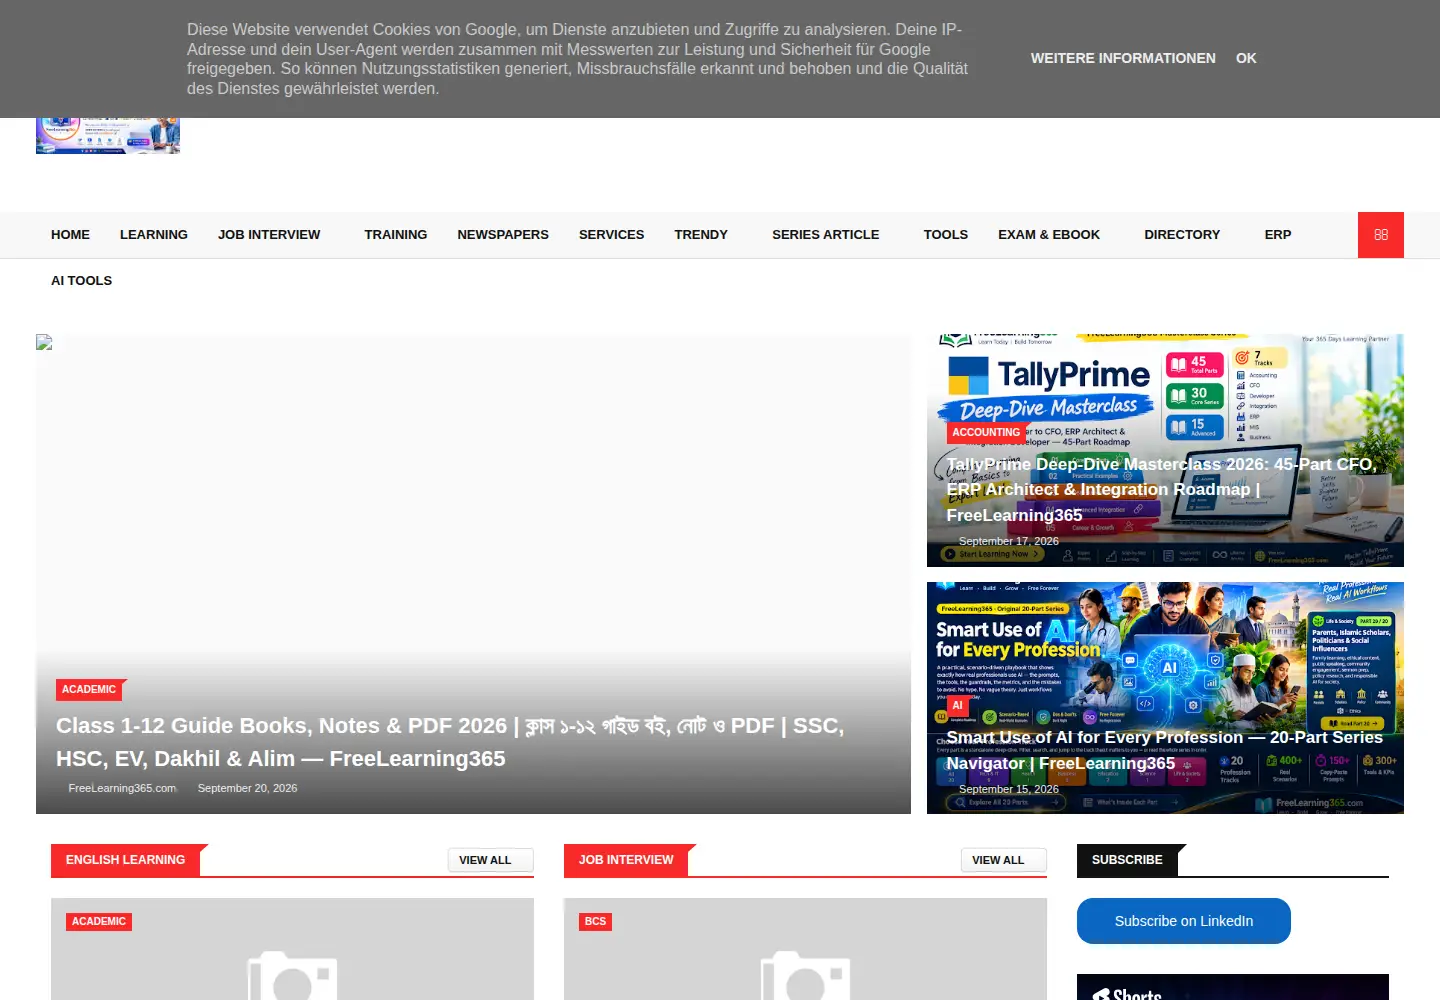Viewport: 1440px width, 1000px height.
Task: Open the Training menu
Action: tap(395, 235)
